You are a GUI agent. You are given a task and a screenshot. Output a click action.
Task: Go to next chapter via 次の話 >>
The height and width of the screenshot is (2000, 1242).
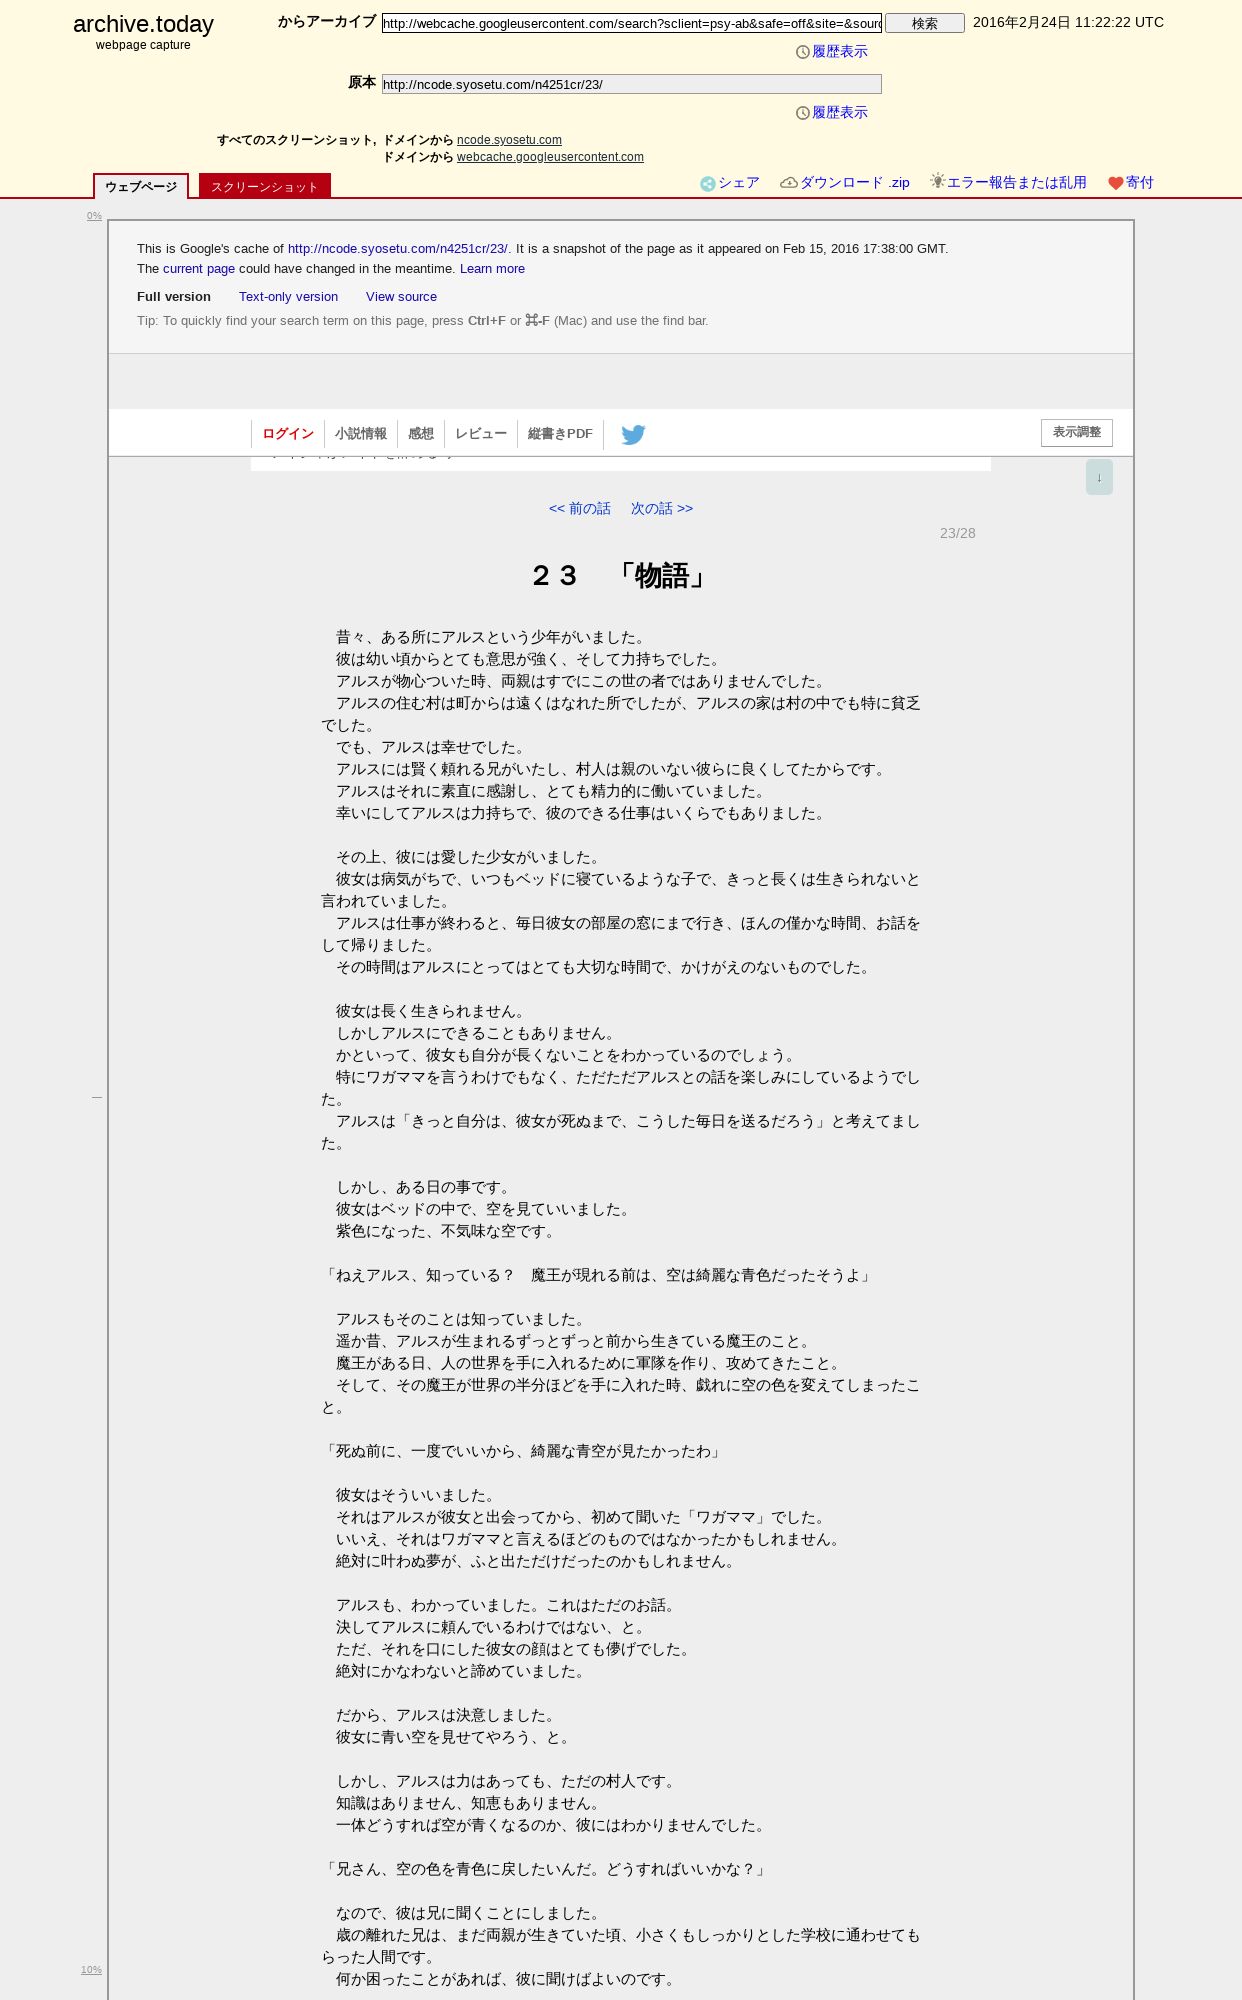(662, 509)
